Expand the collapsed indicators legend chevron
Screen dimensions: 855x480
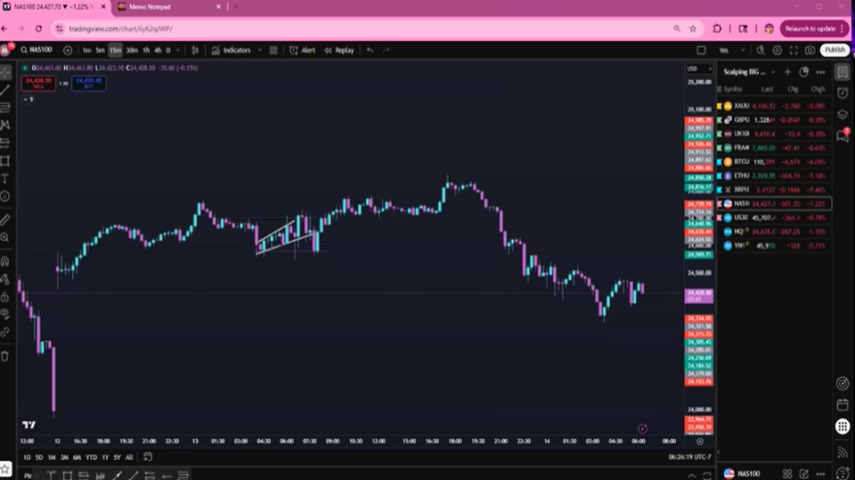point(28,99)
